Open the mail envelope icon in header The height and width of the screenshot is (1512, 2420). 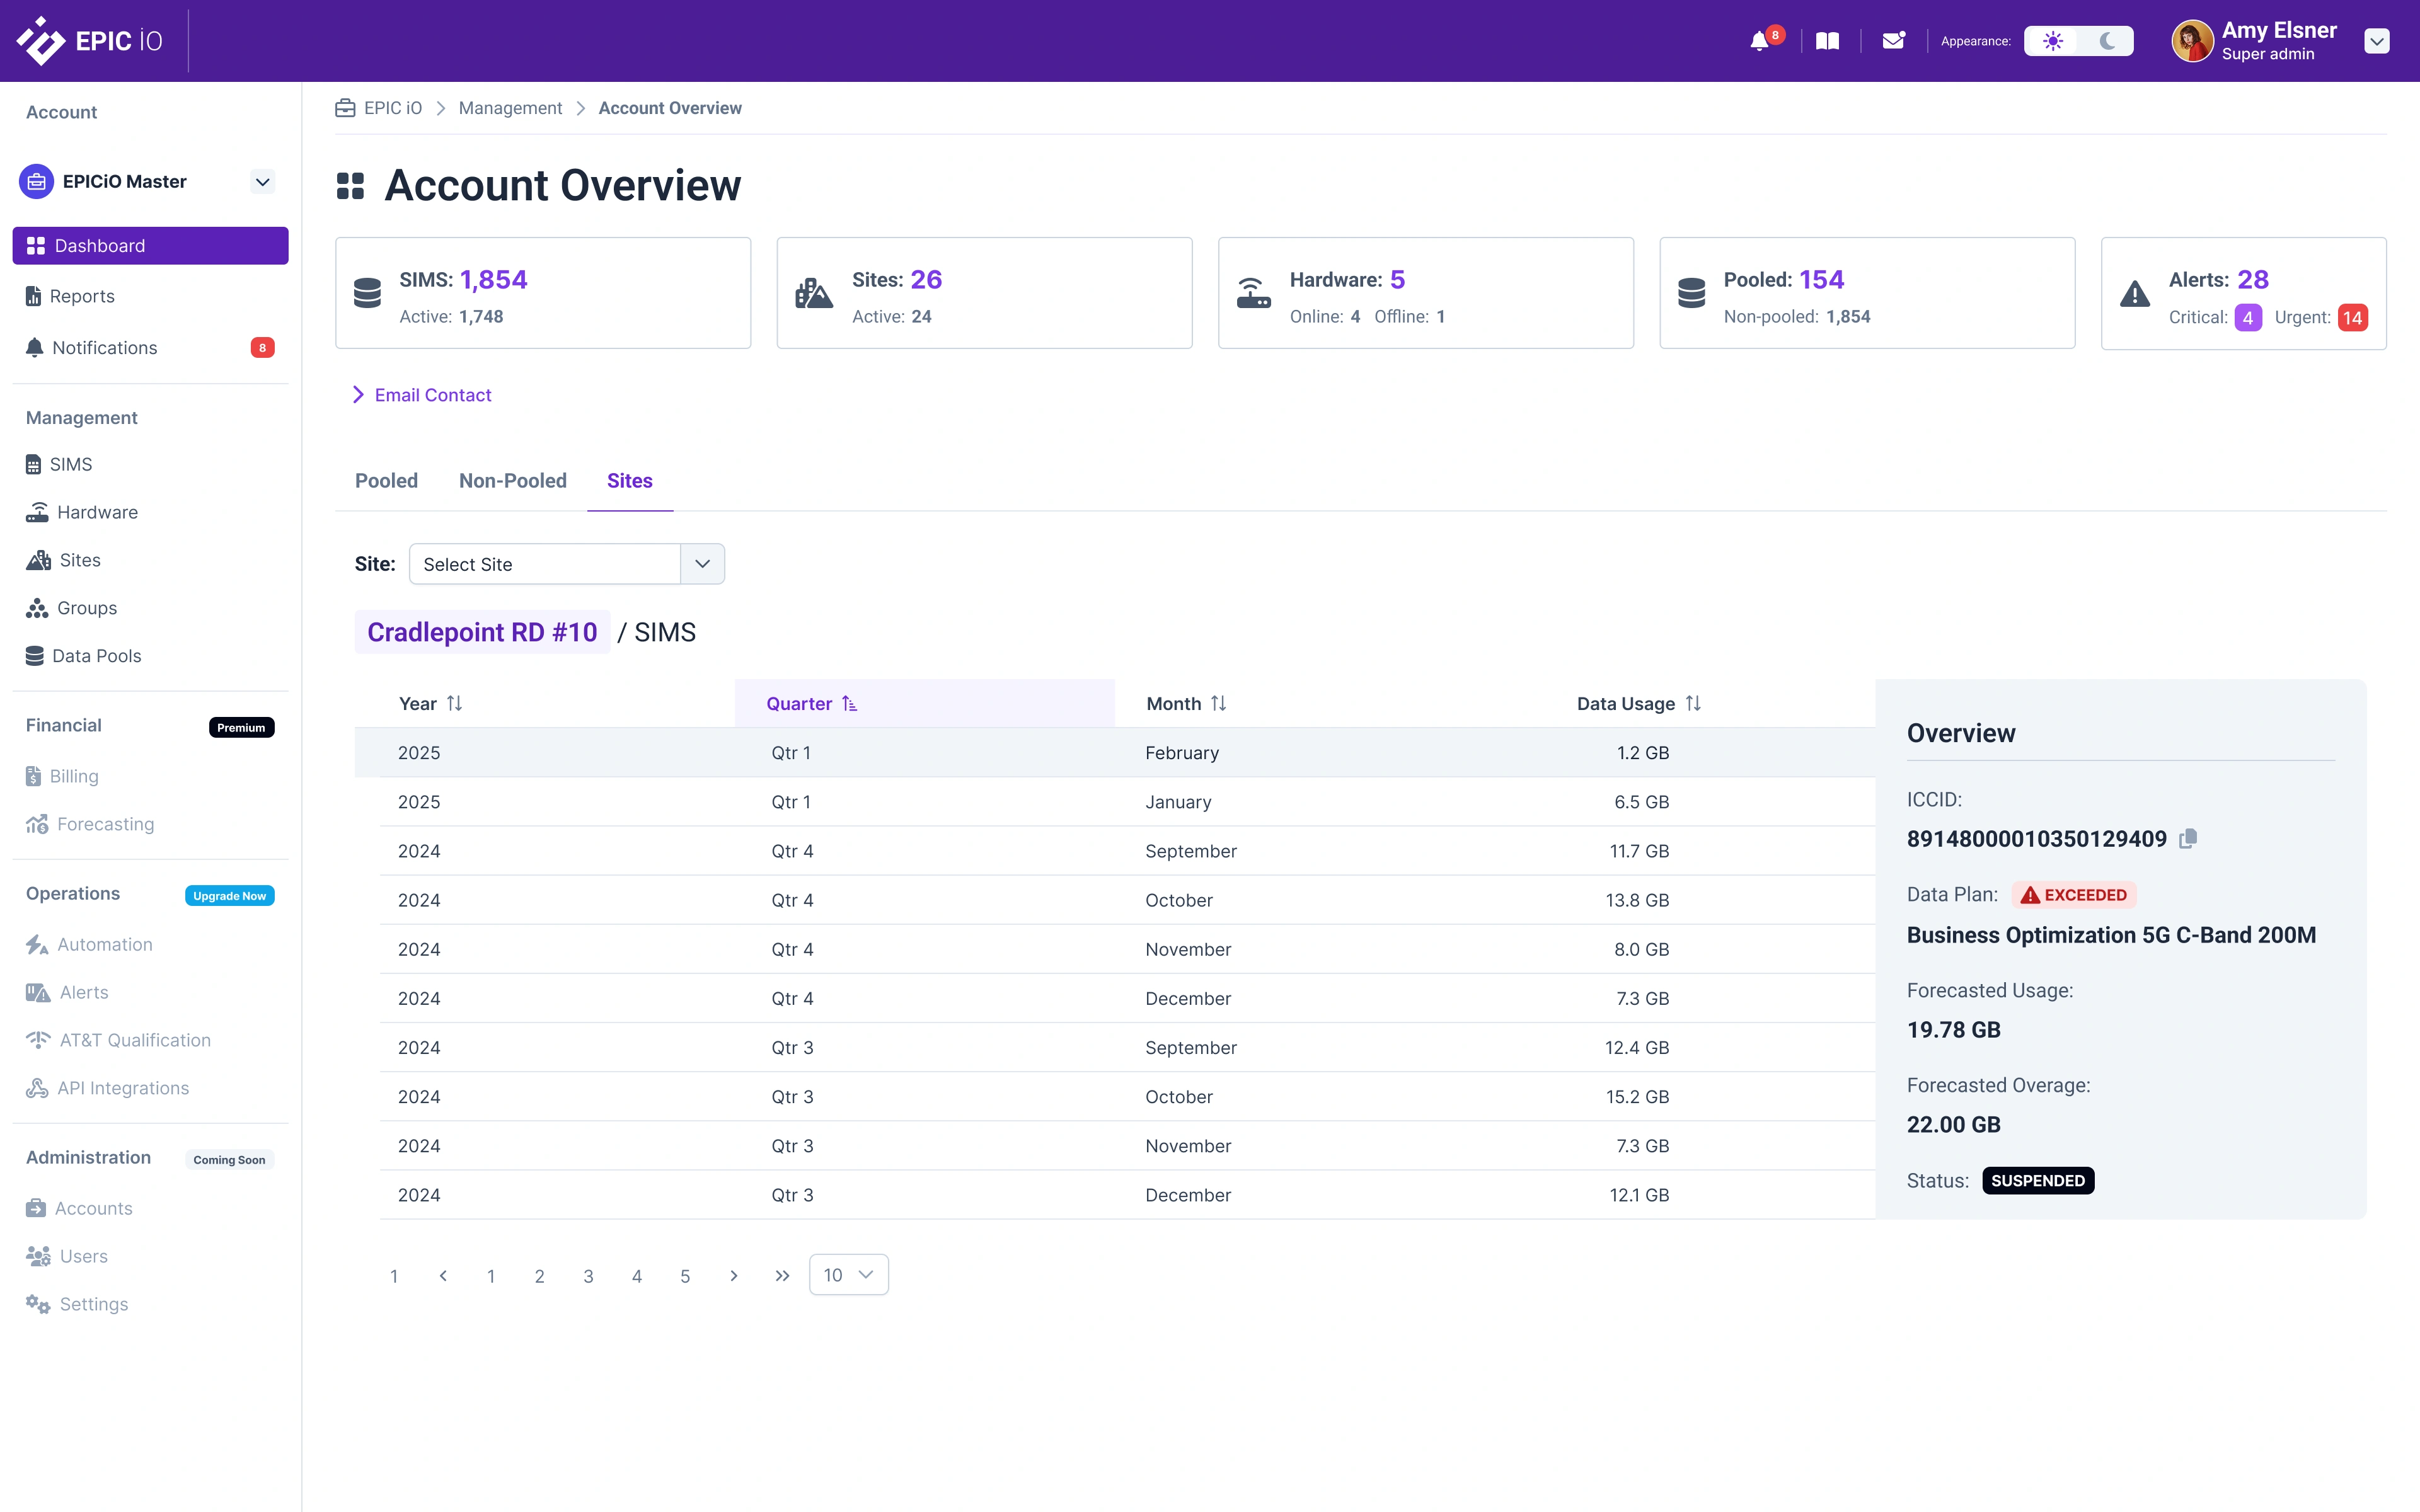tap(1892, 41)
